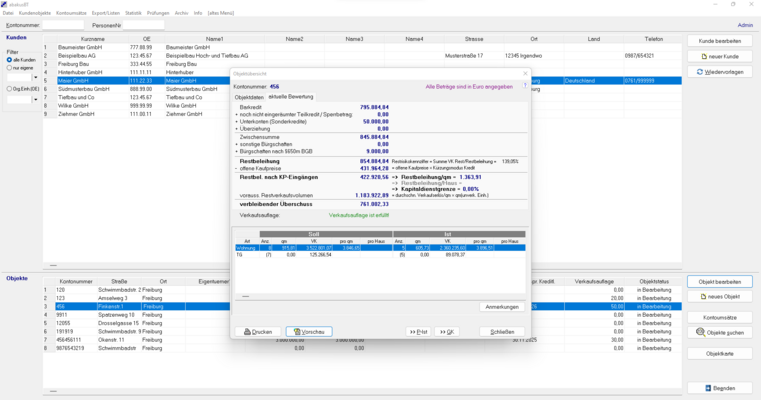Select the 'Org.Einh.(OE)' radio button
Image resolution: width=761 pixels, height=400 pixels.
[x=9, y=89]
